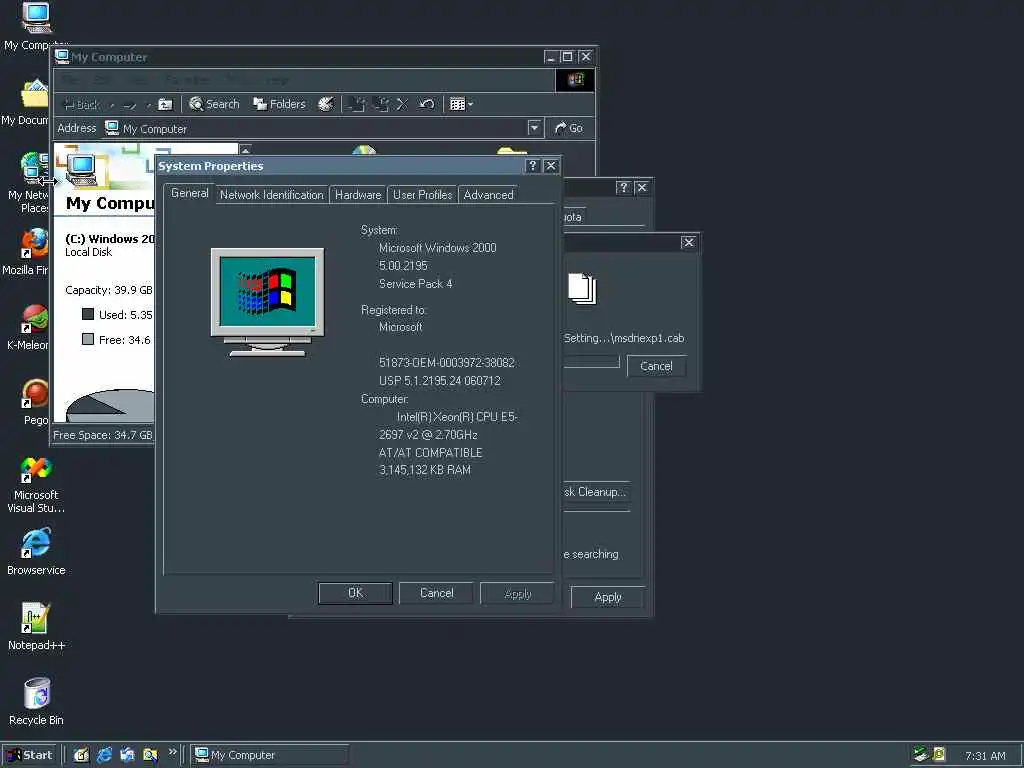
Task: Open the History toolbar icon
Action: (x=325, y=104)
